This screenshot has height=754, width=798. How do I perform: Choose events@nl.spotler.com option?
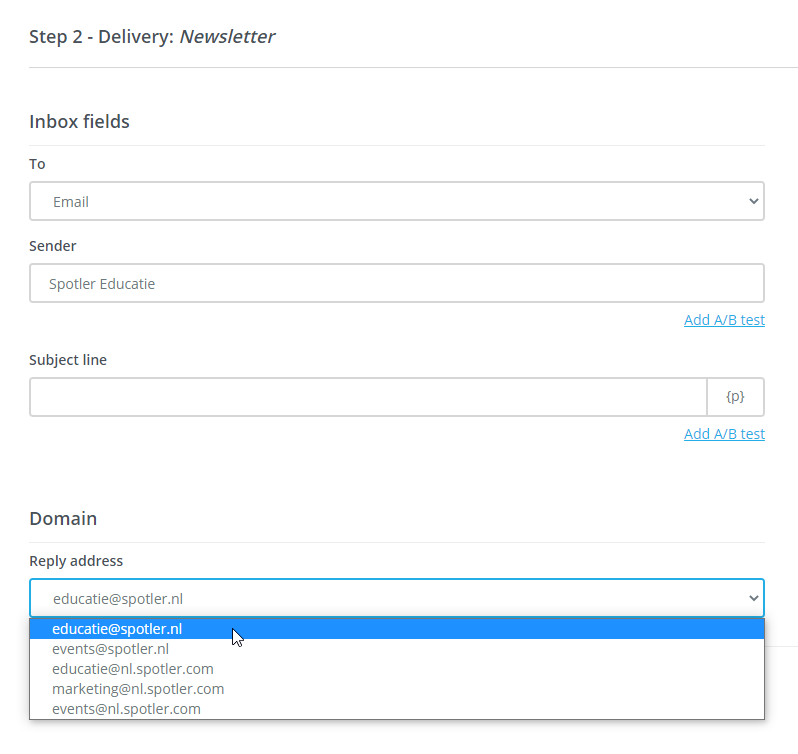click(x=126, y=709)
